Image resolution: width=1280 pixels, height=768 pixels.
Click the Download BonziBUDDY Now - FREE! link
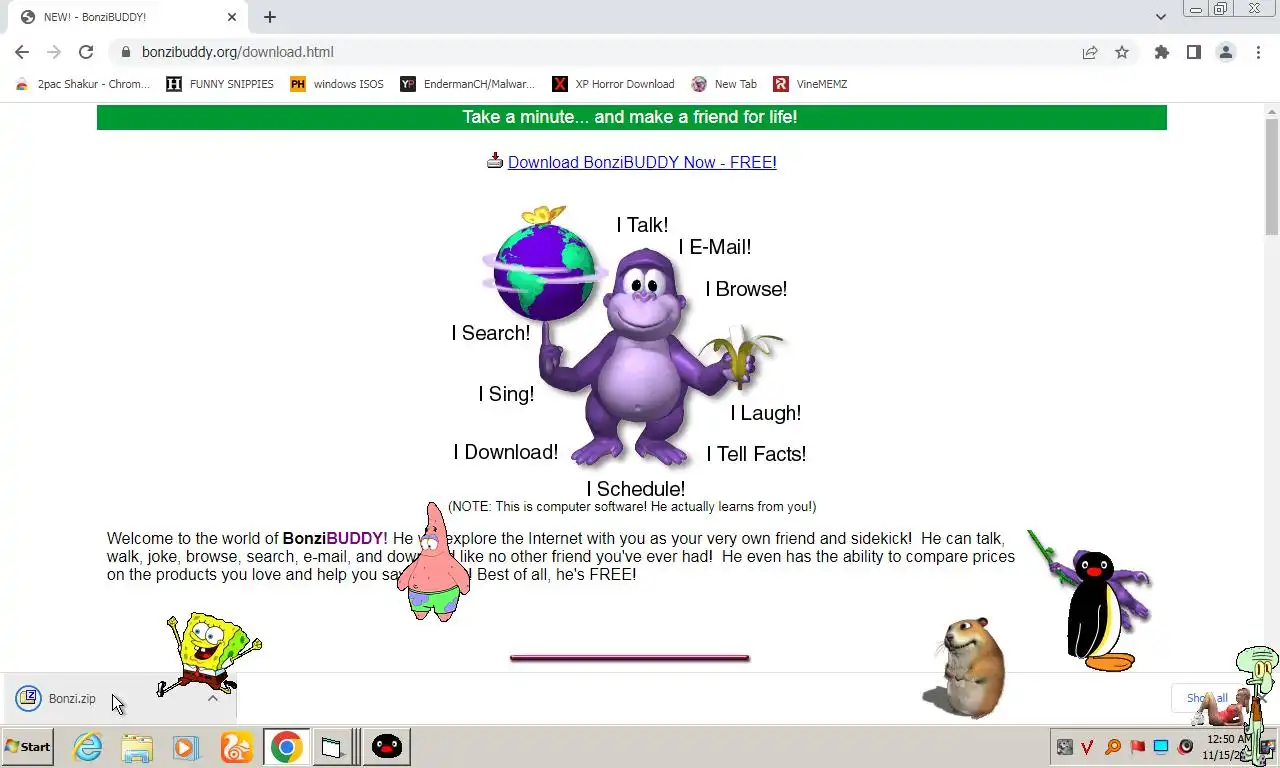(642, 162)
